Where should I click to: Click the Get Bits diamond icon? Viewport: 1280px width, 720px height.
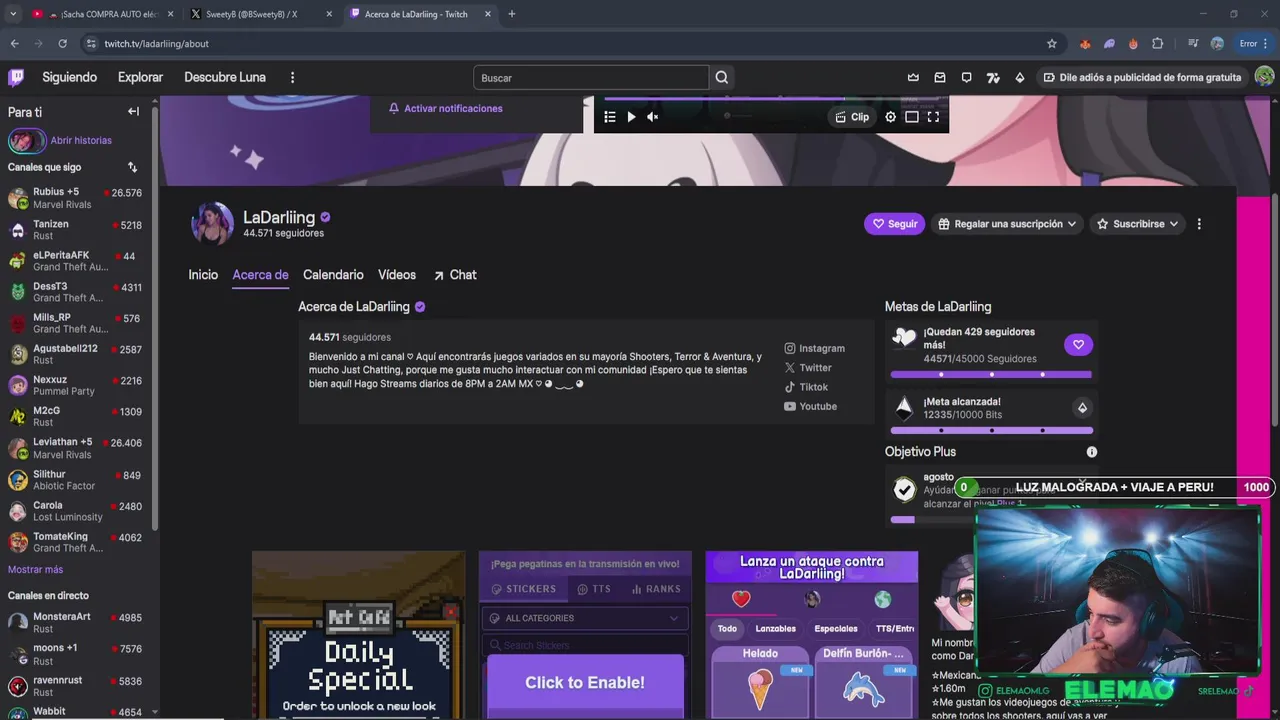pyautogui.click(x=1019, y=77)
